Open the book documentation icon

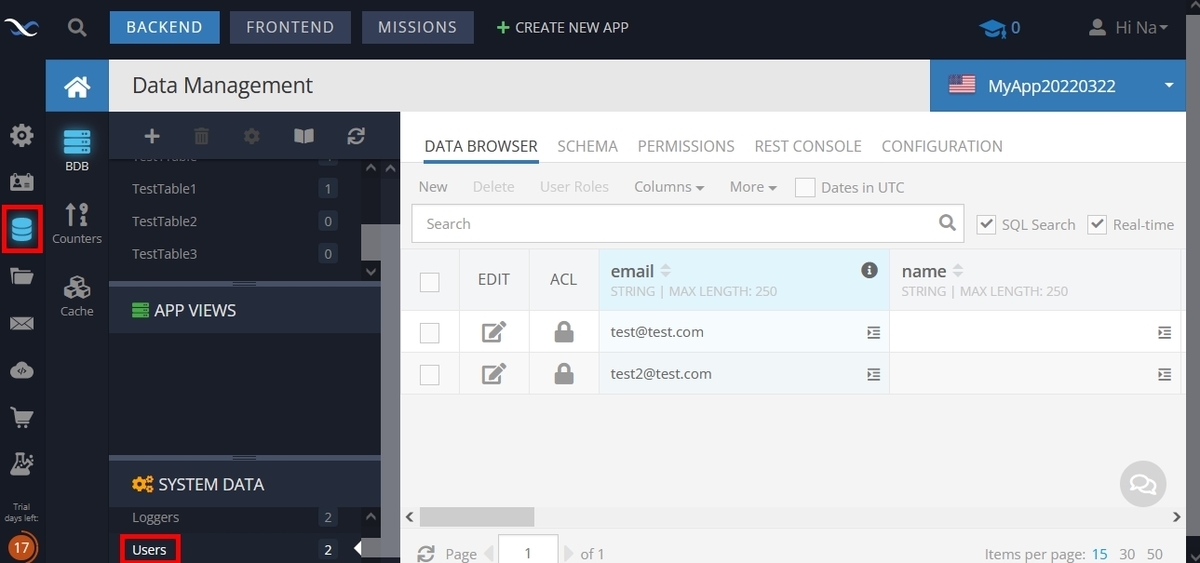[304, 136]
